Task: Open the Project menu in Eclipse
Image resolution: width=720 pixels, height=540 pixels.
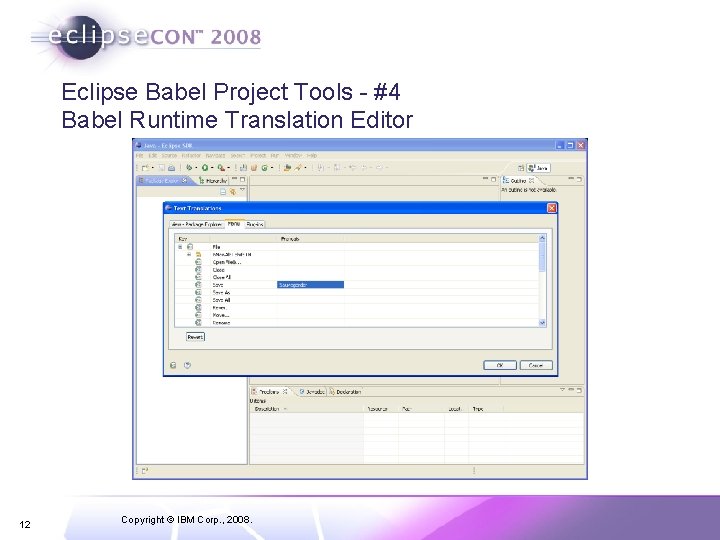Action: click(258, 156)
